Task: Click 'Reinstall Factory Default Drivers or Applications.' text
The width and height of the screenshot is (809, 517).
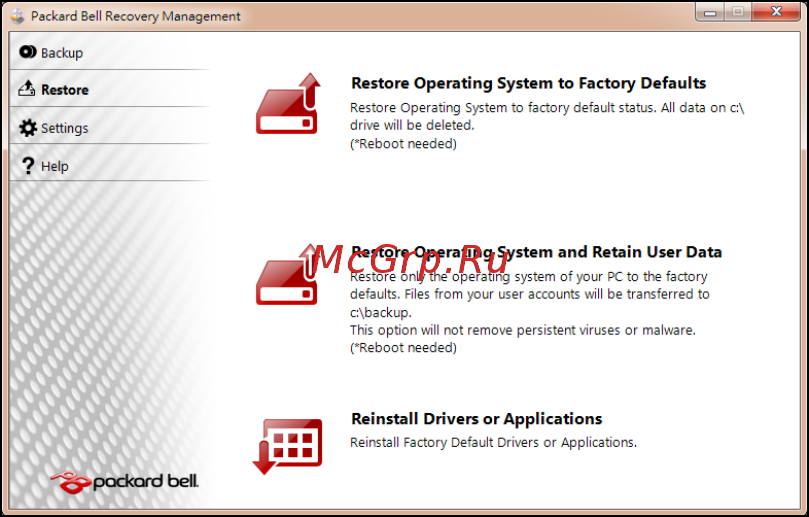Action: click(x=493, y=443)
